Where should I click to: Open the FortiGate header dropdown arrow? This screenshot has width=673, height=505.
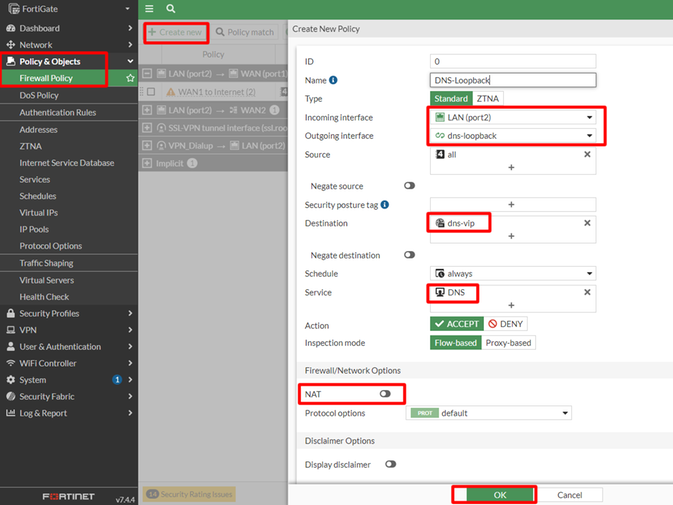[127, 9]
